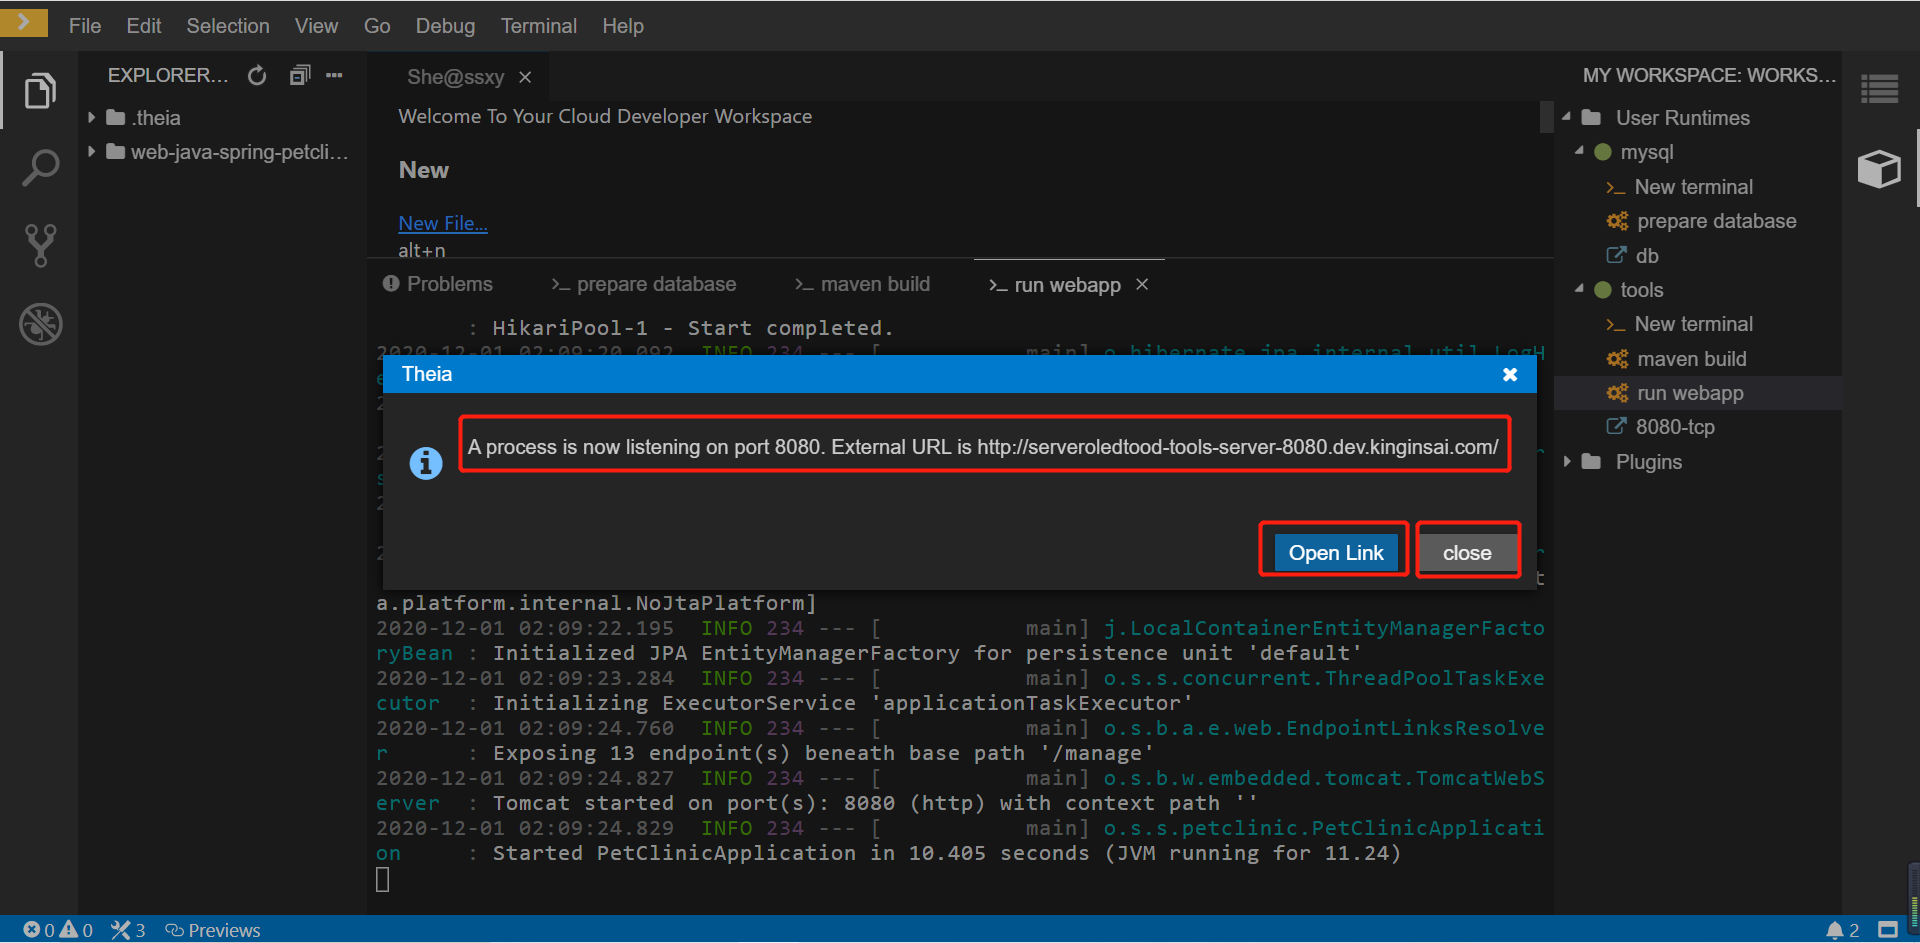Select the She@ssxy editor tab

[x=455, y=77]
